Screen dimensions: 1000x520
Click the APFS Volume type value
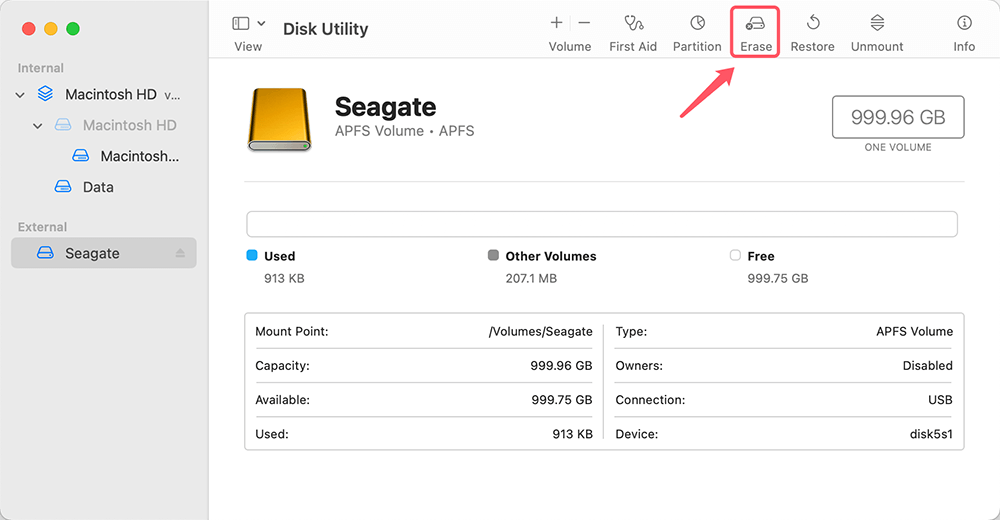click(x=915, y=332)
